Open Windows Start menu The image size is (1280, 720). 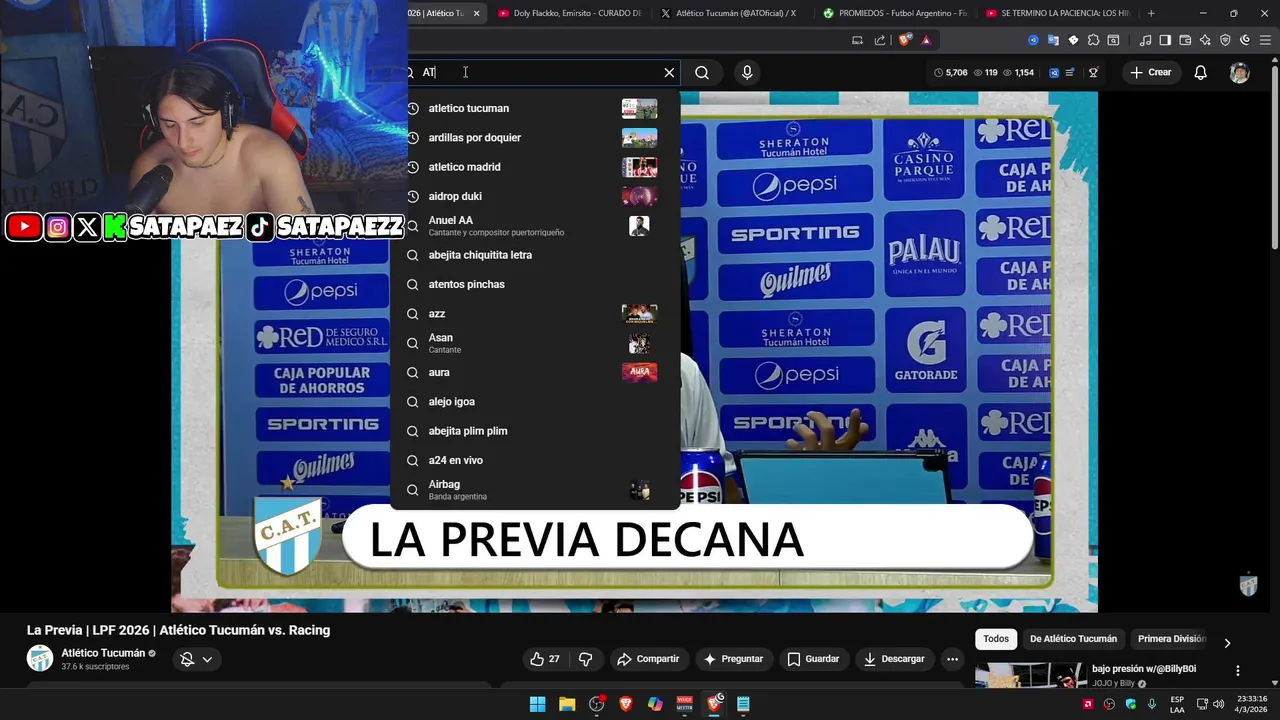pos(537,704)
